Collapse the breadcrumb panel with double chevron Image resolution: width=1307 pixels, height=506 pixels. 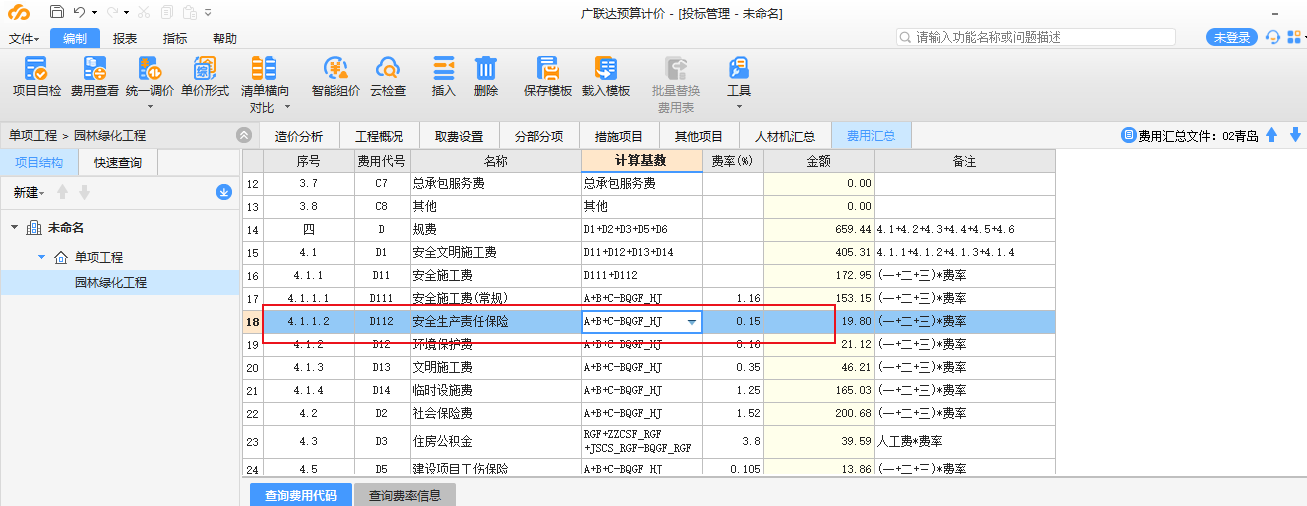point(244,135)
